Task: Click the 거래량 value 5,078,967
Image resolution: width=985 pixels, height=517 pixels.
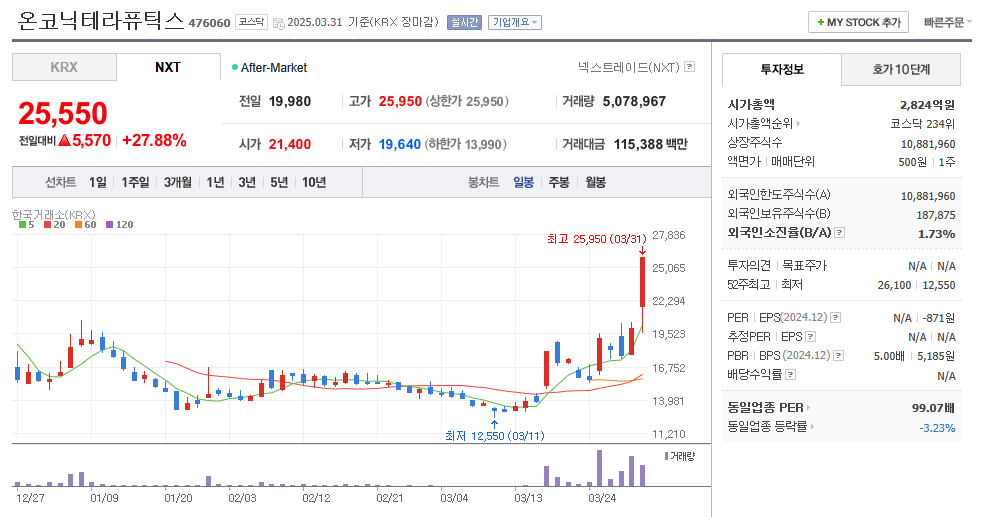Action: pos(634,101)
